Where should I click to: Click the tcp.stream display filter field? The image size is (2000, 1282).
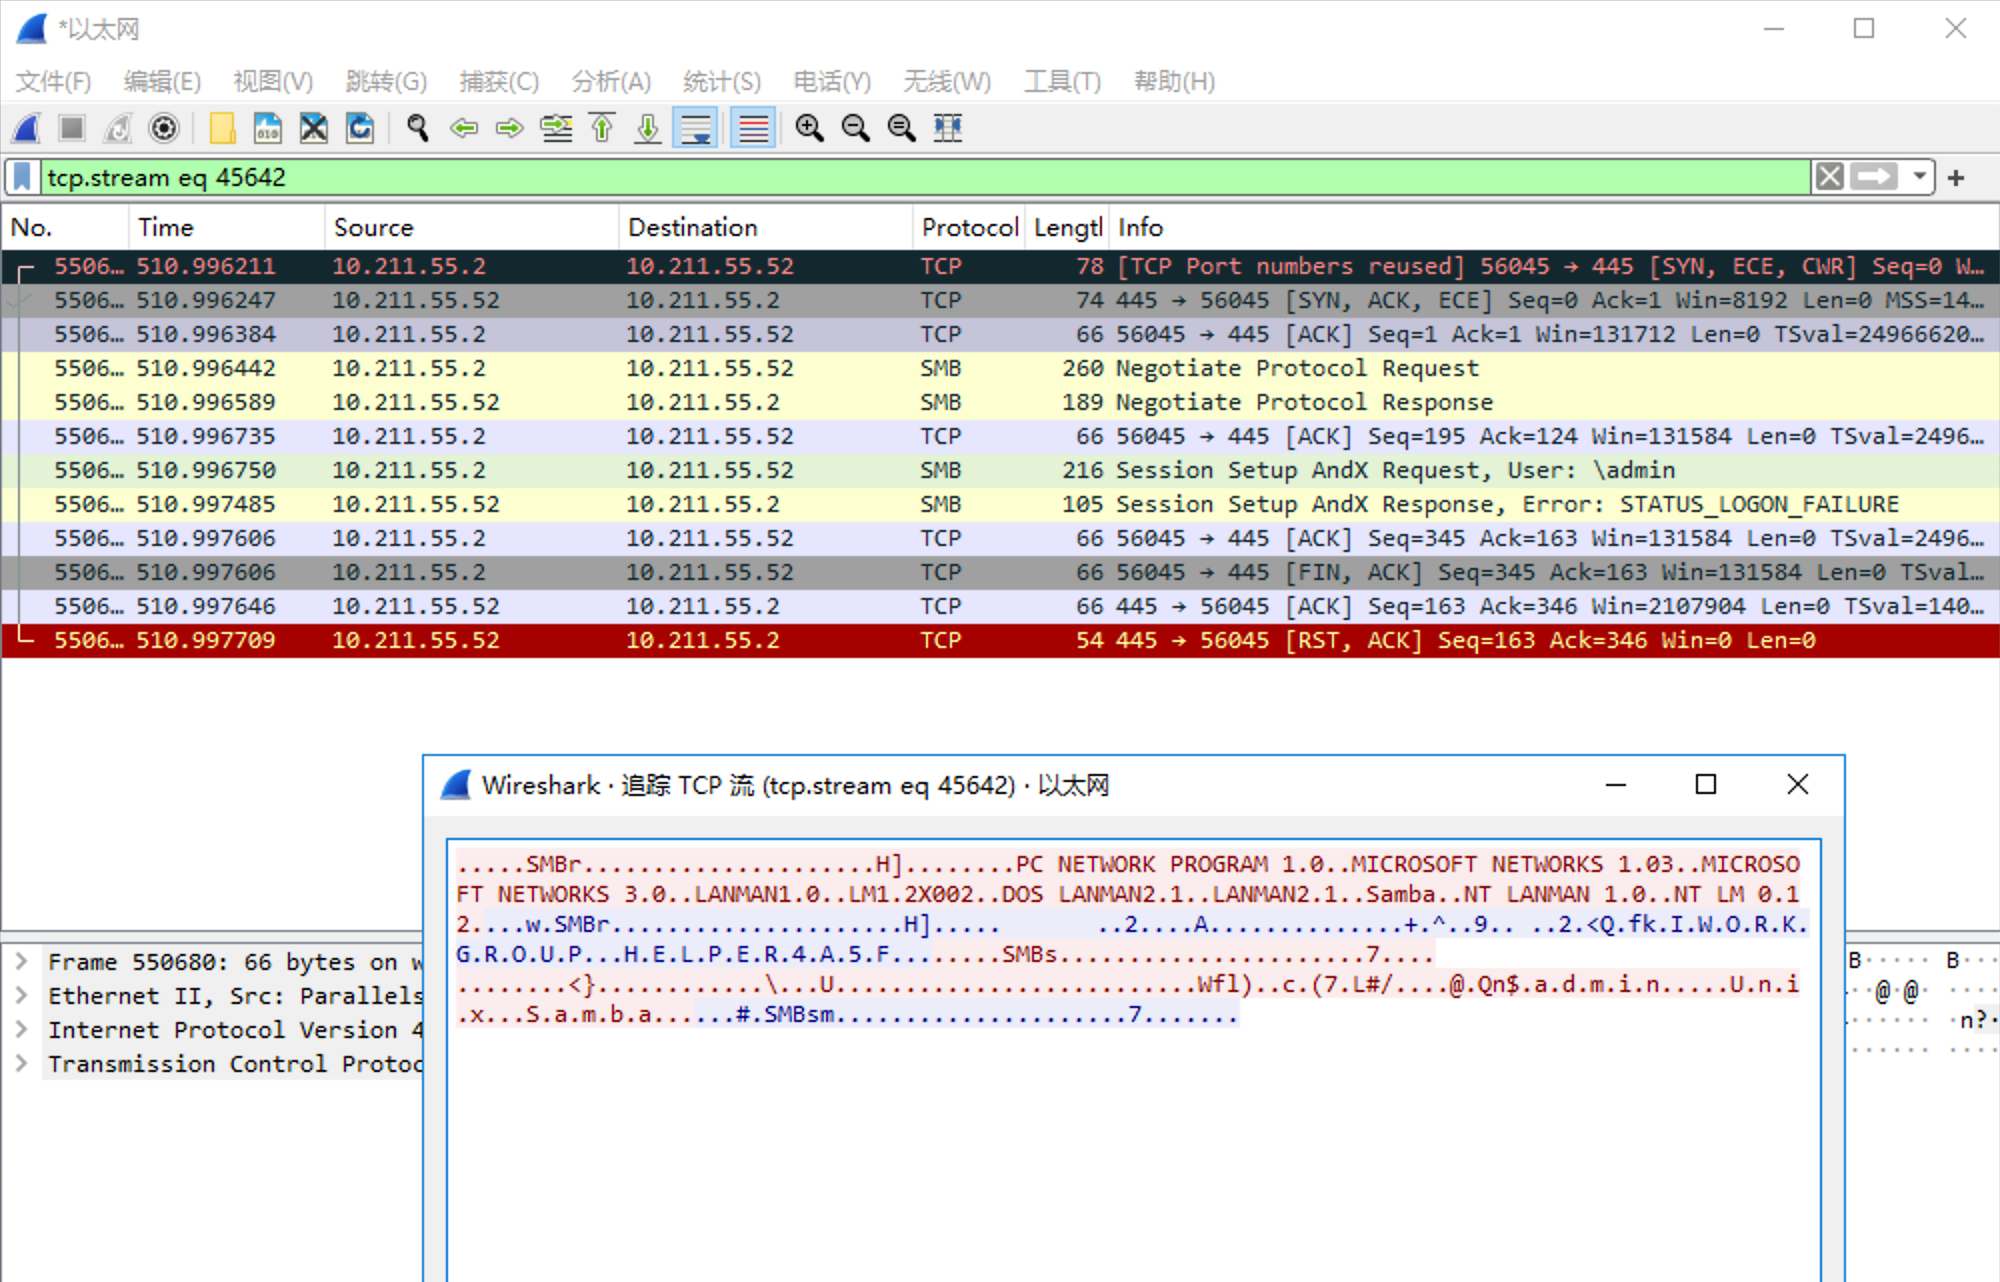(x=925, y=177)
